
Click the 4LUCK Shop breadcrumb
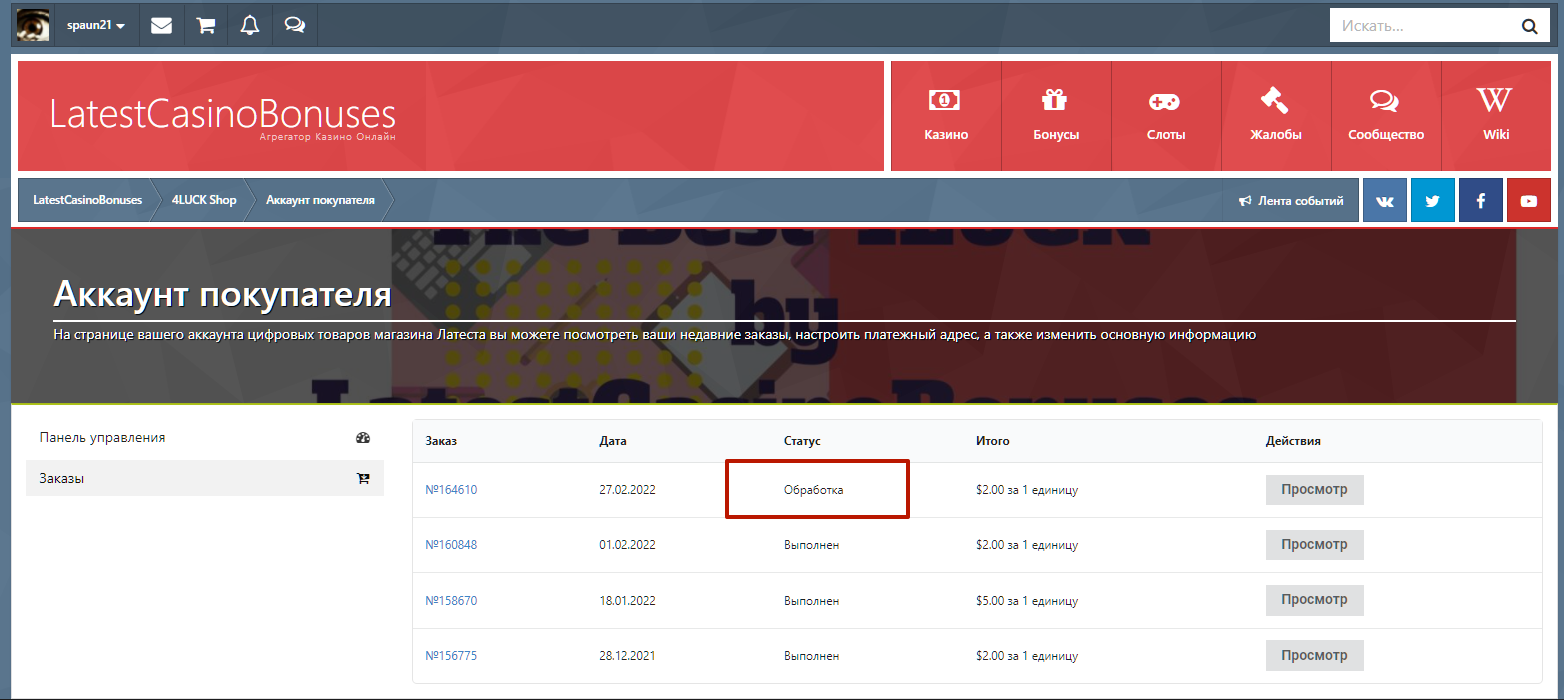(204, 200)
